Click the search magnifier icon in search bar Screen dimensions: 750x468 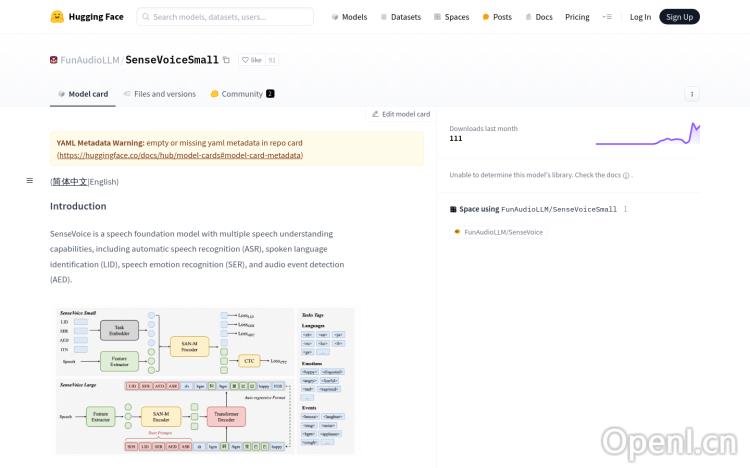click(x=146, y=17)
